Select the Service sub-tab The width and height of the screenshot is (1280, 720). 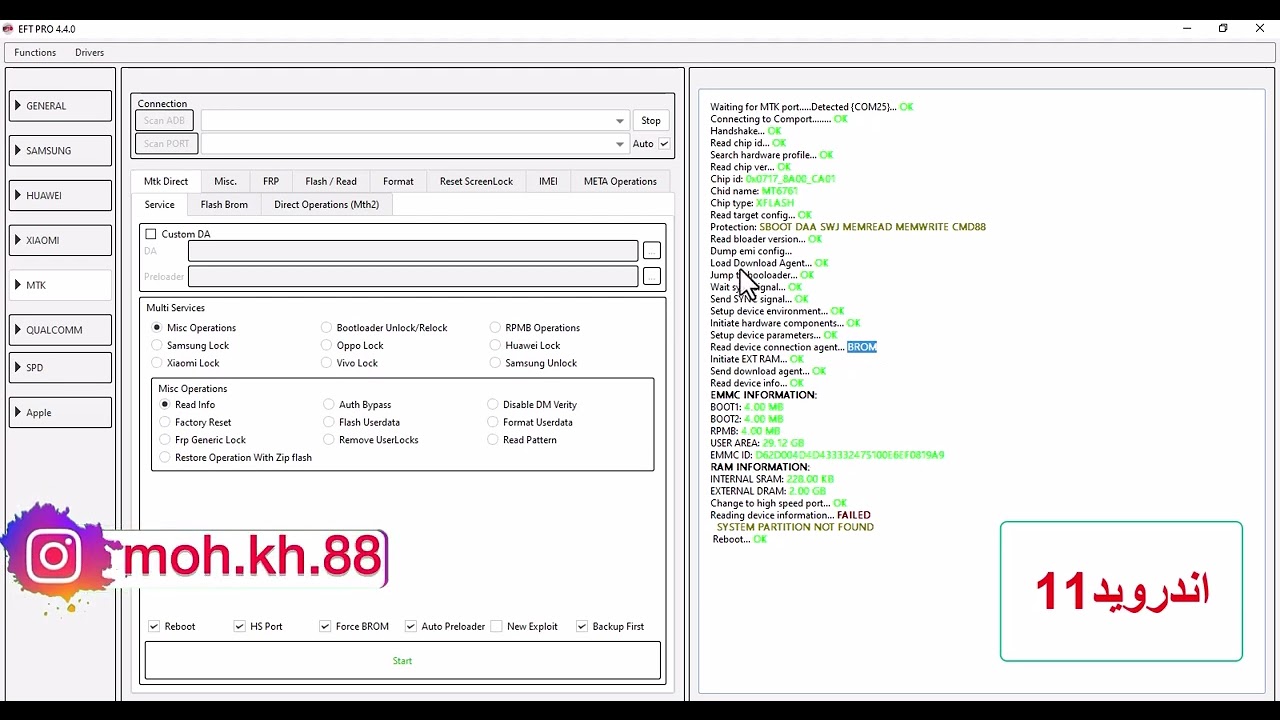tap(159, 204)
